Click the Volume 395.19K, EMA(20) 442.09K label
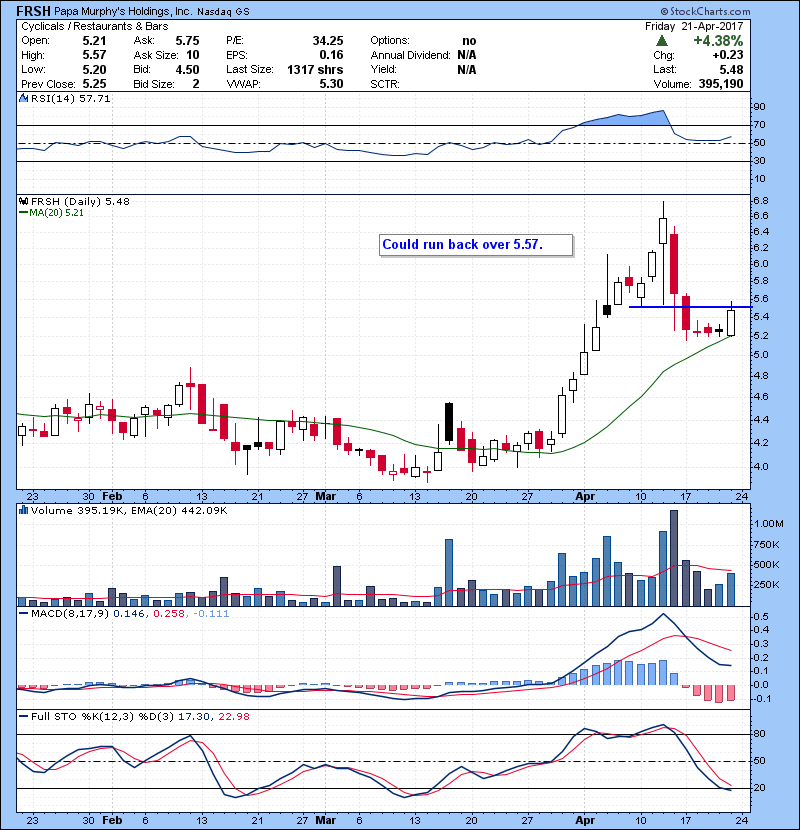This screenshot has height=830, width=800. 129,510
